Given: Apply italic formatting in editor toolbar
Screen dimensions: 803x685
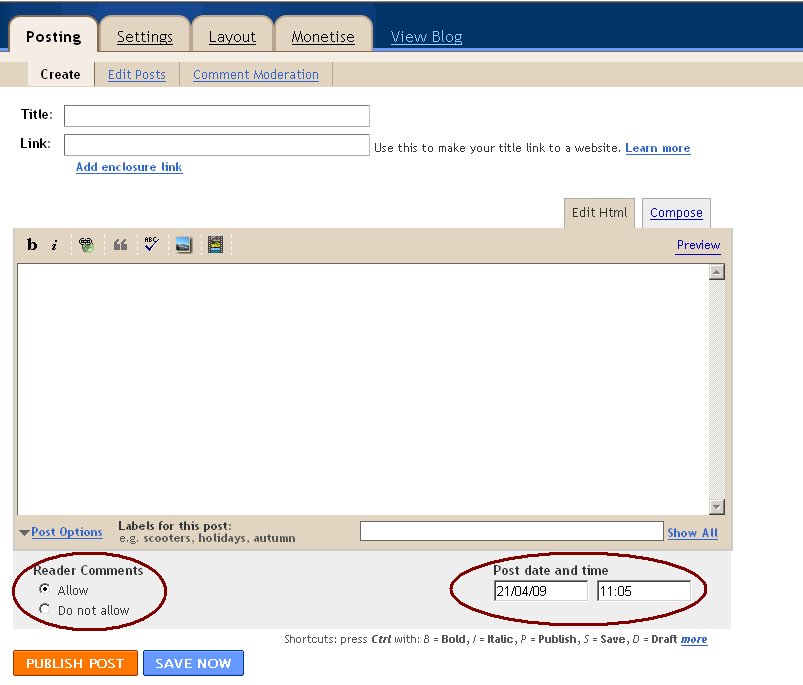Looking at the screenshot, I should pyautogui.click(x=54, y=245).
